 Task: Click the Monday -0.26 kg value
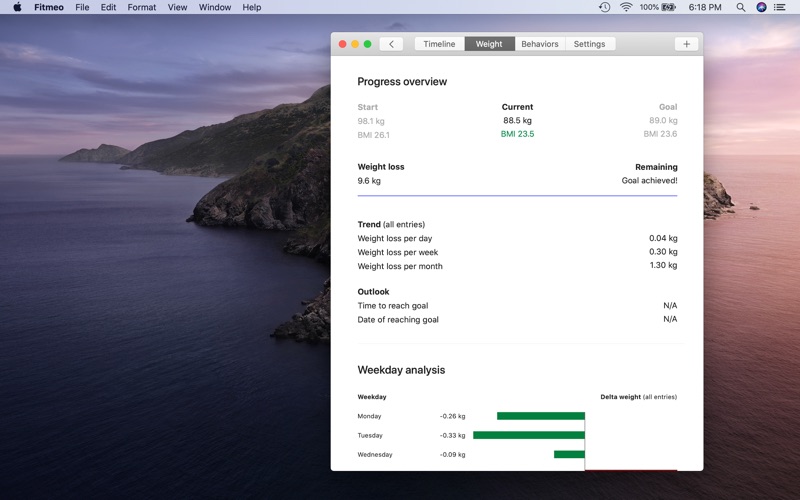pos(453,416)
